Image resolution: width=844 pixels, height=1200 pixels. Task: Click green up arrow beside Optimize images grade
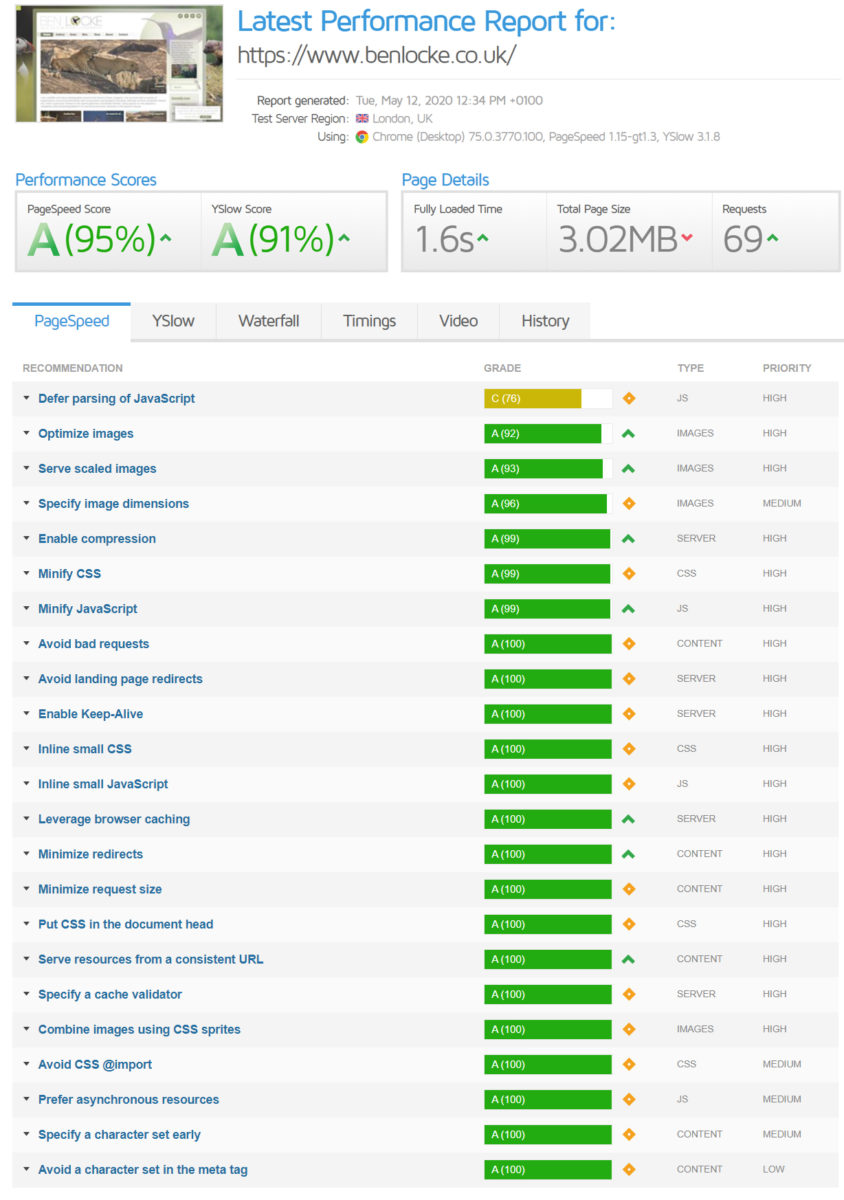[629, 433]
